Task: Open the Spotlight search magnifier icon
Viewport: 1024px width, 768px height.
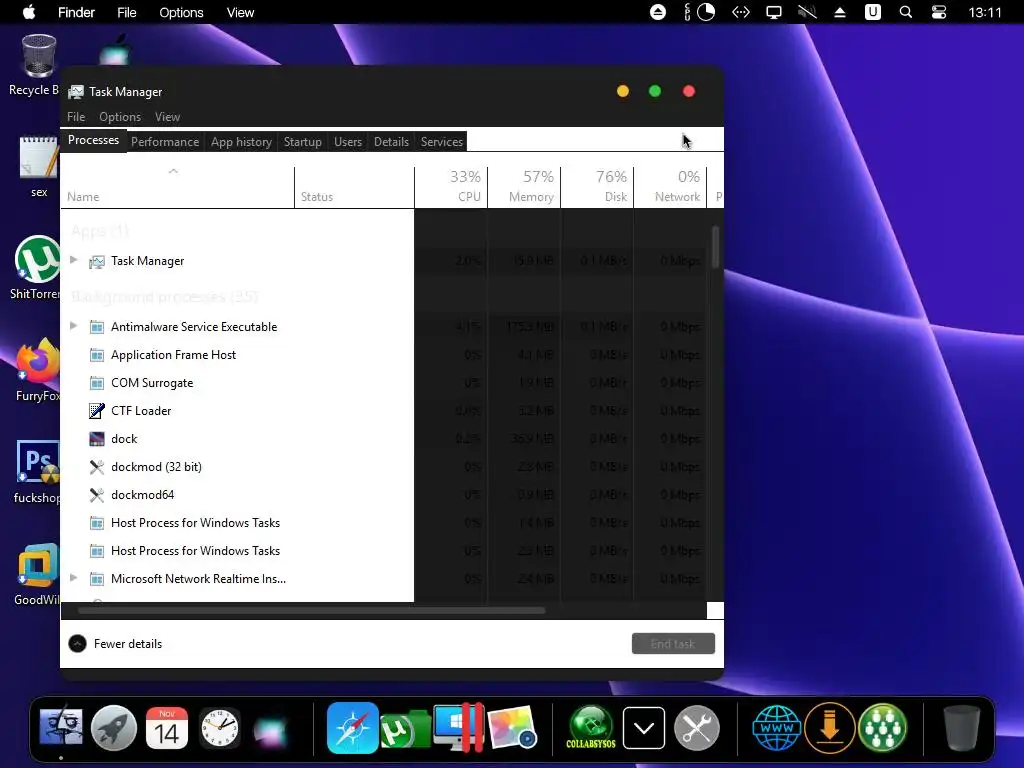Action: click(906, 12)
